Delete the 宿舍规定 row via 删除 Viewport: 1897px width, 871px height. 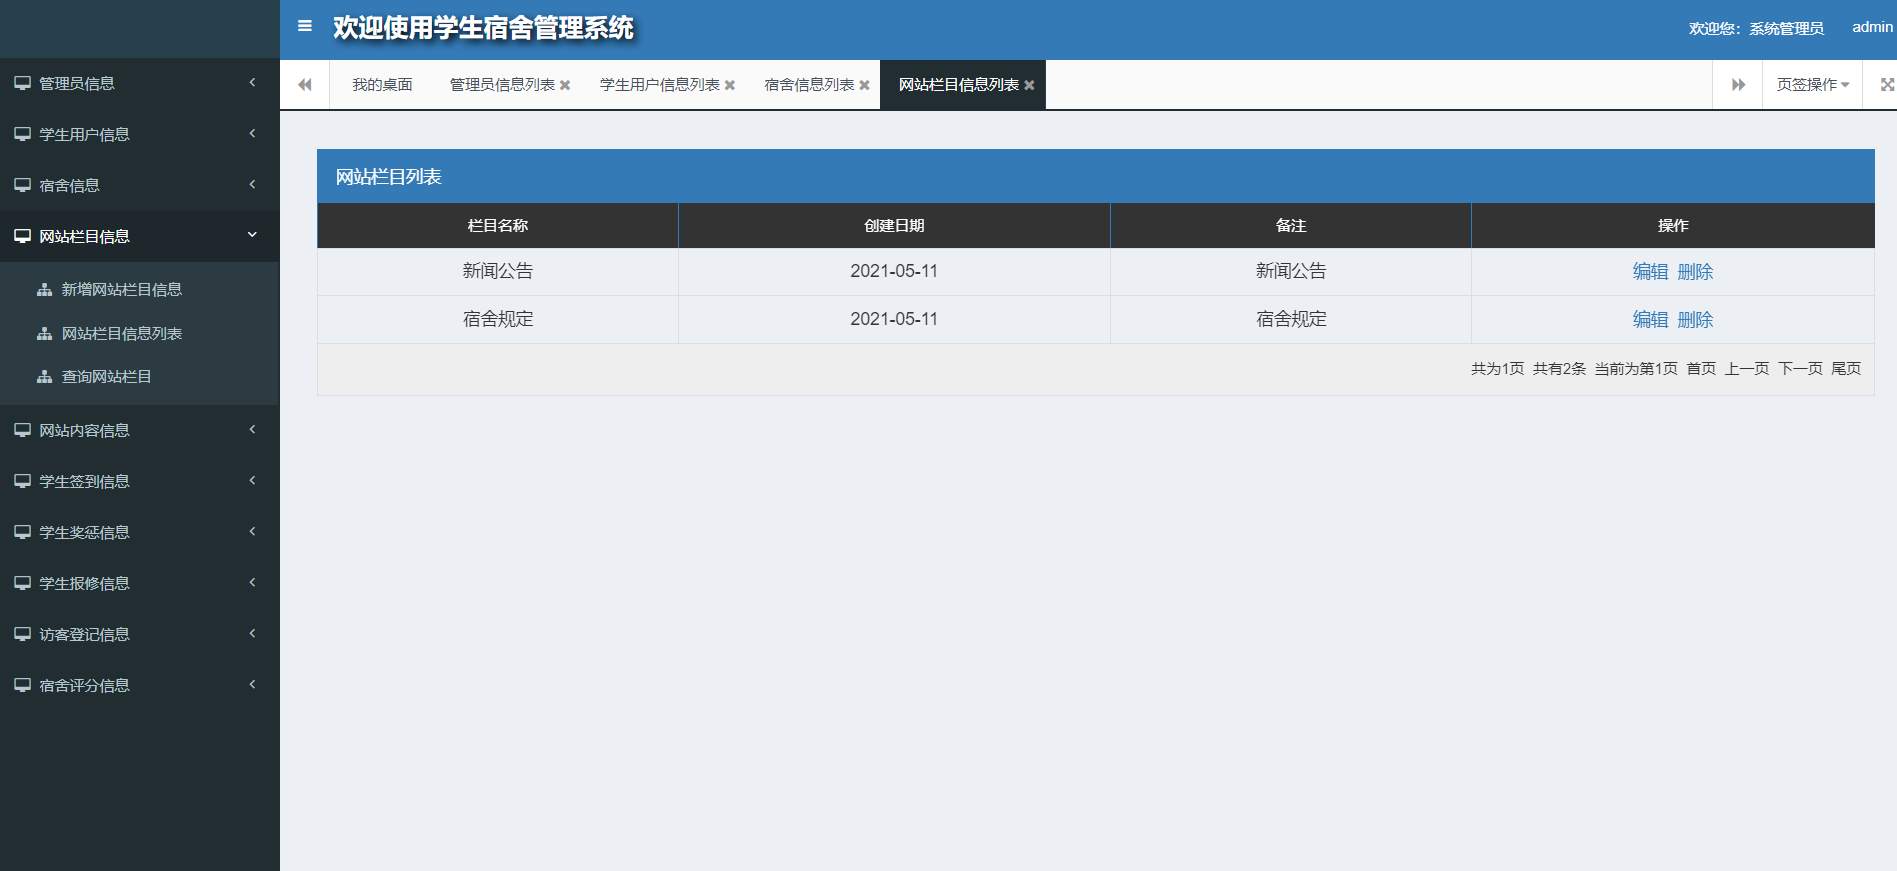coord(1695,319)
